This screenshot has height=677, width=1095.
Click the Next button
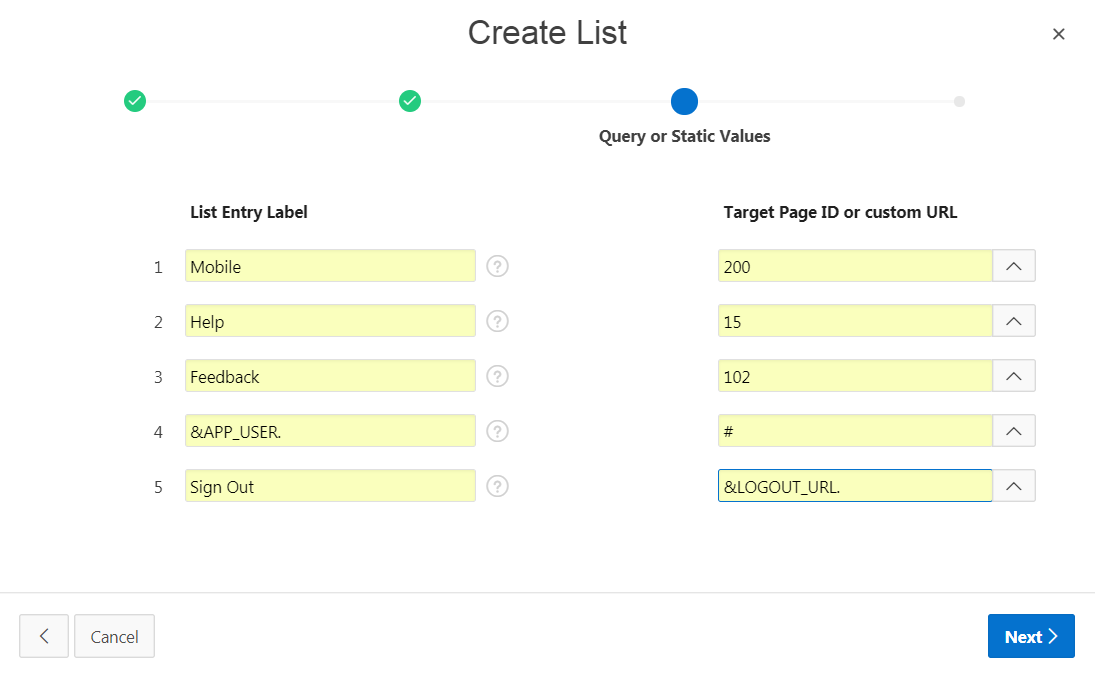(x=1030, y=636)
